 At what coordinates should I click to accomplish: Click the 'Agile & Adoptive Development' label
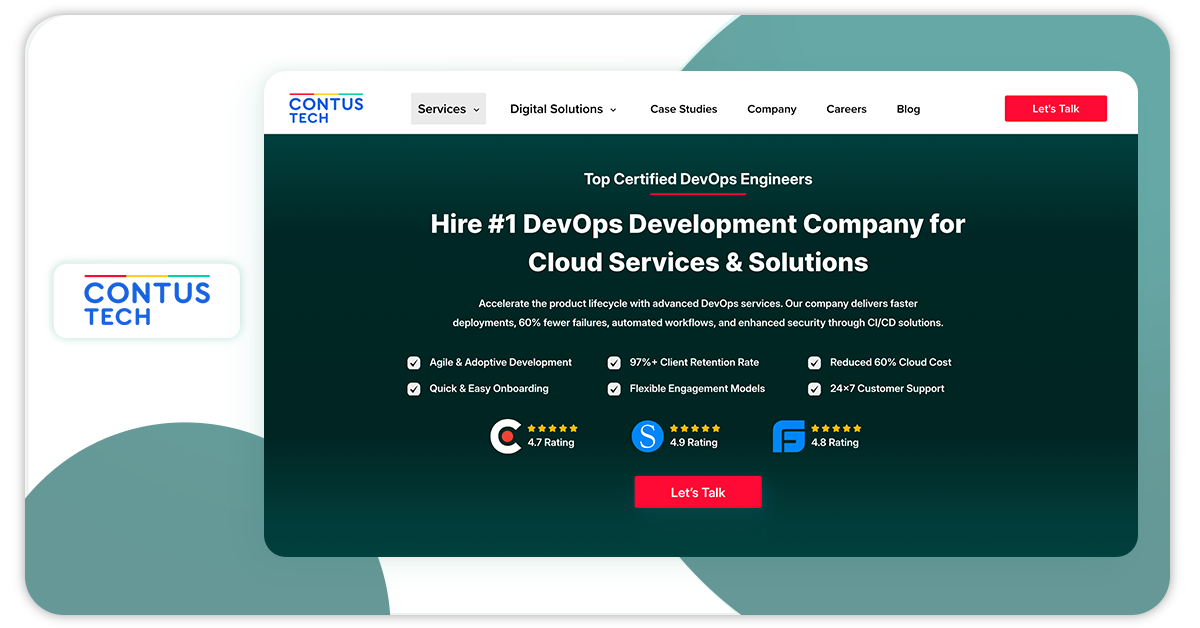501,363
